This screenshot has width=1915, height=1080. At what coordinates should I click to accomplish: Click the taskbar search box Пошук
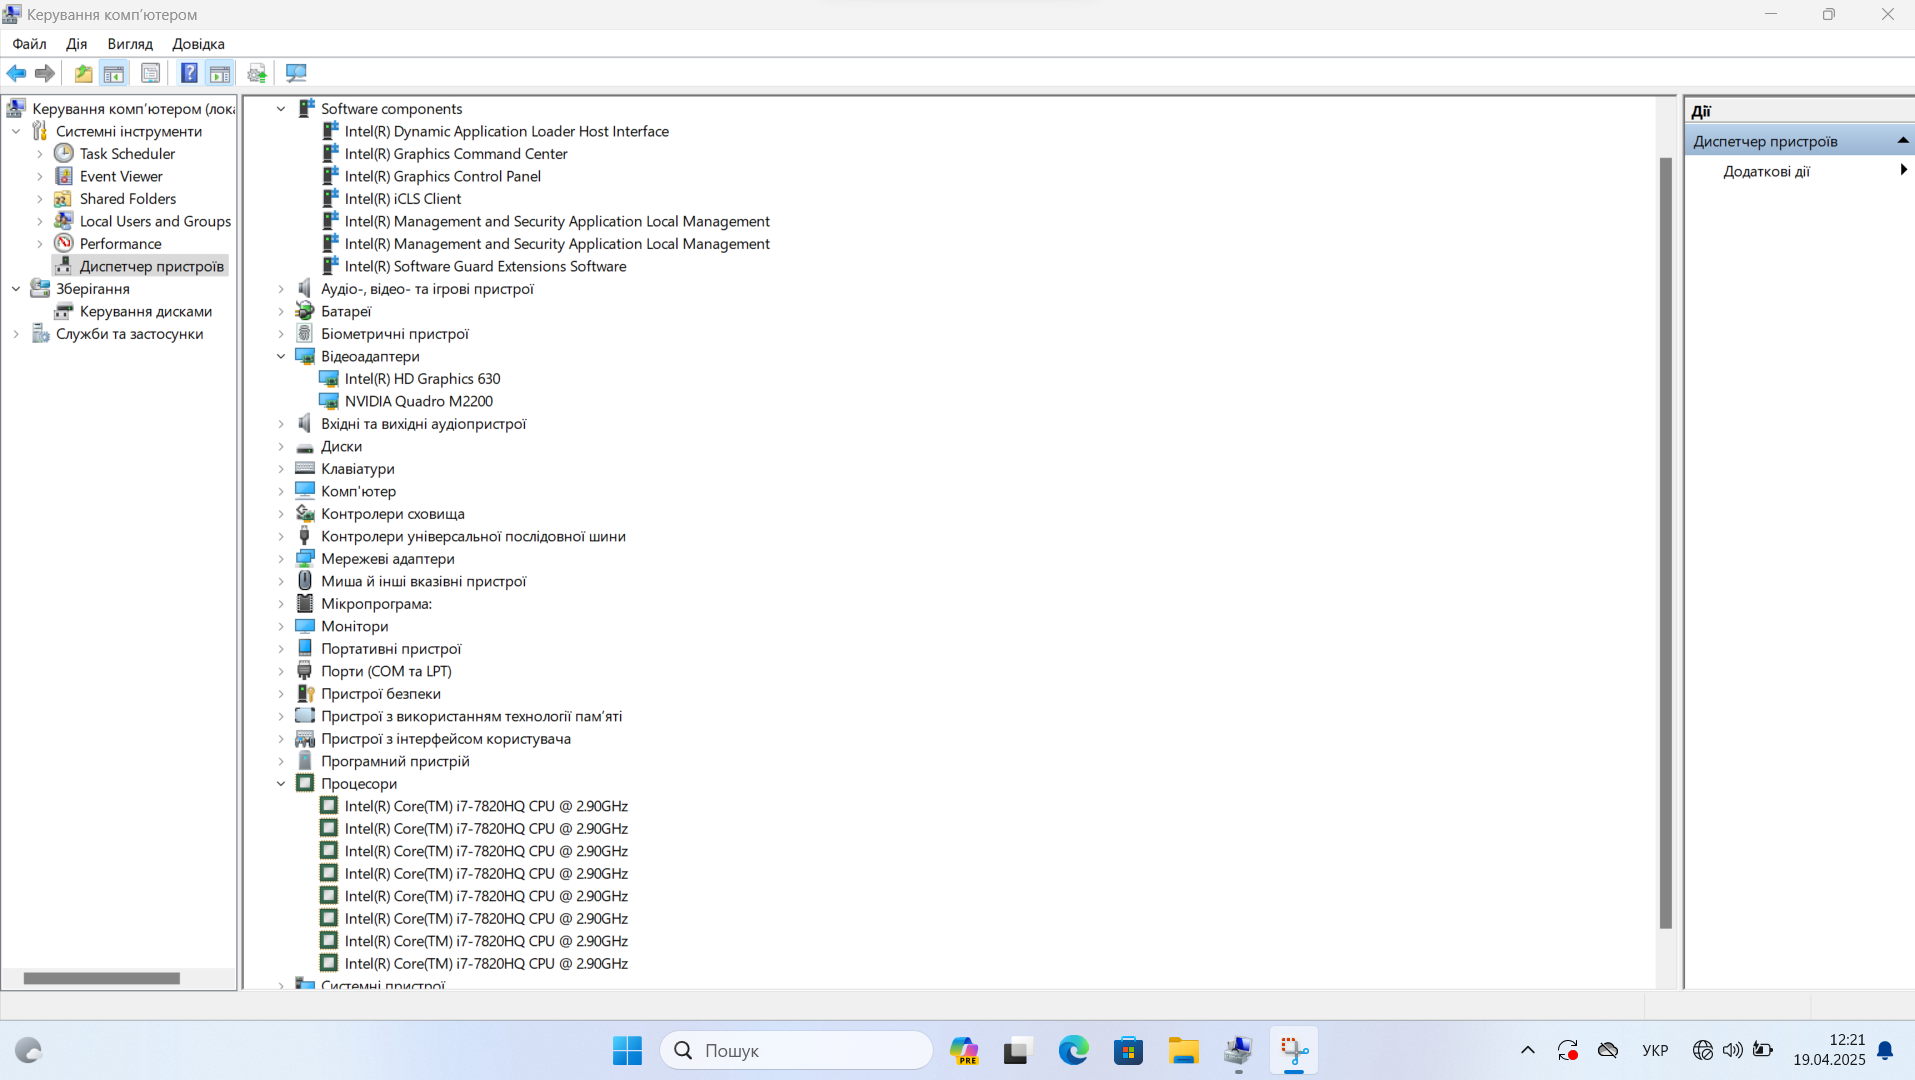[x=796, y=1050]
